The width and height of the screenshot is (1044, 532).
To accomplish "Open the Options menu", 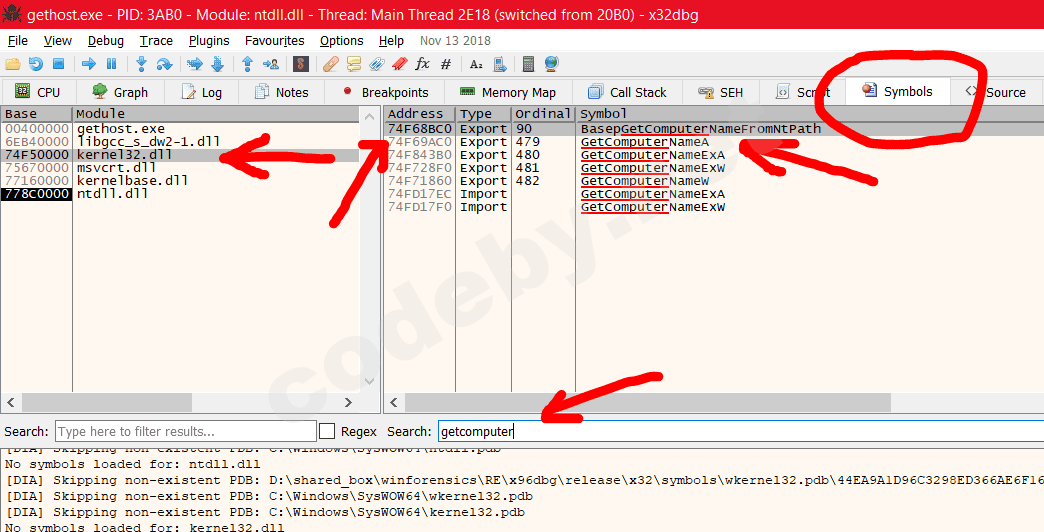I will (342, 41).
